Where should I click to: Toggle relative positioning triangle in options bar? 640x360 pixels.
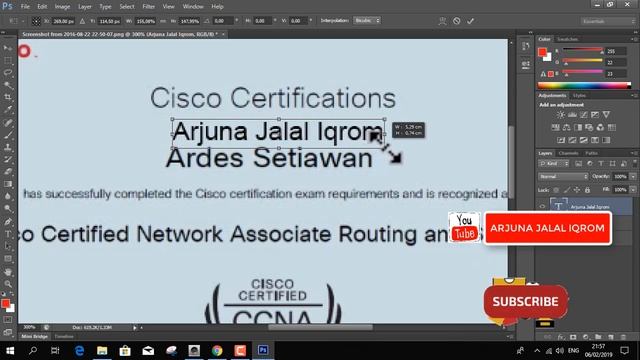[82, 21]
